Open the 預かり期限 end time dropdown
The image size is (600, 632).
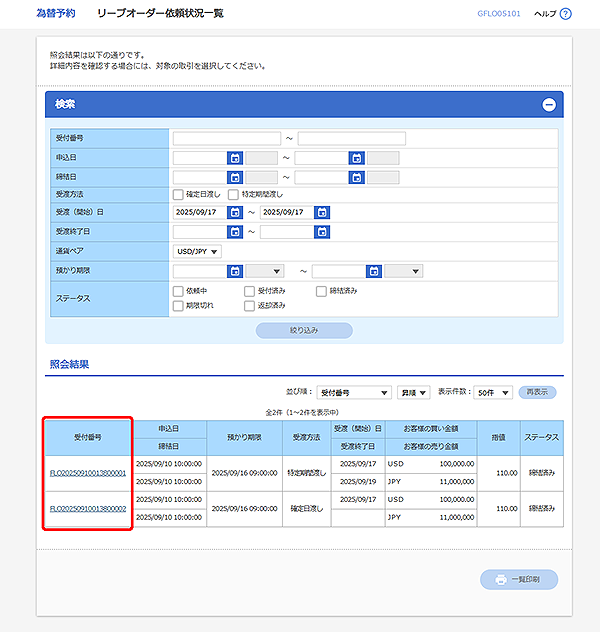pos(403,271)
